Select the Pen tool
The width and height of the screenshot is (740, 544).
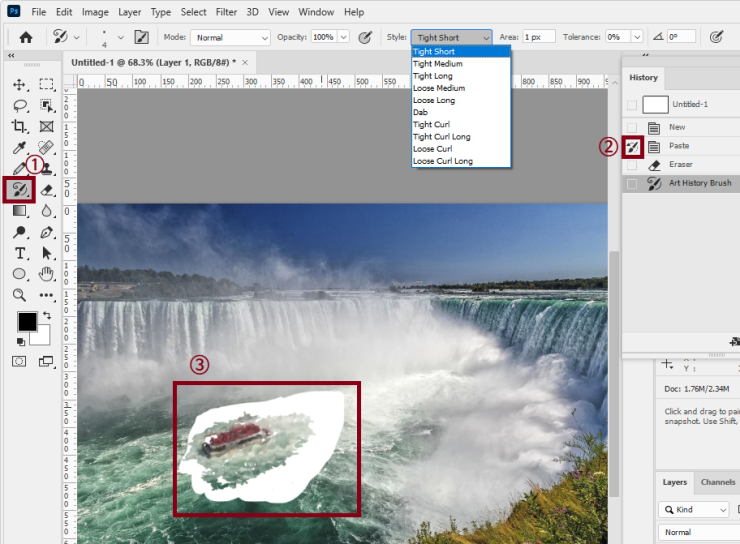pos(46,232)
